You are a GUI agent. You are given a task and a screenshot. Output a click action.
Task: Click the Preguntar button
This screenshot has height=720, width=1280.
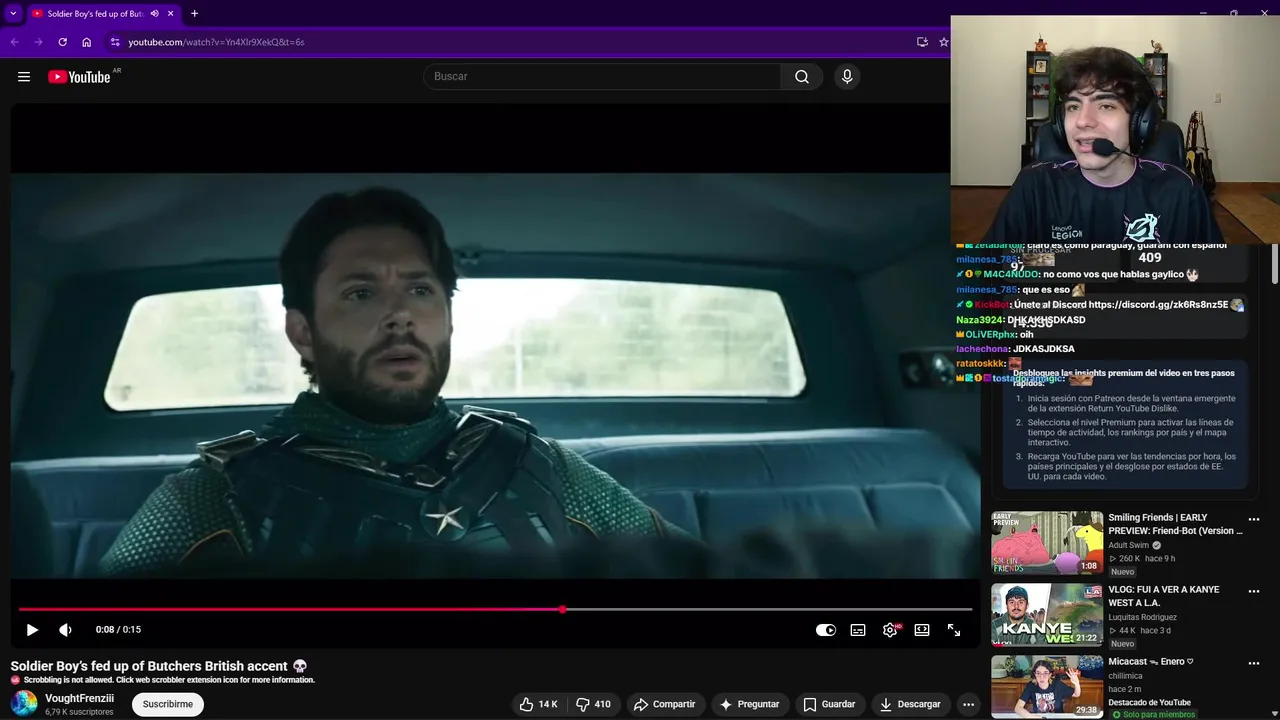click(750, 704)
